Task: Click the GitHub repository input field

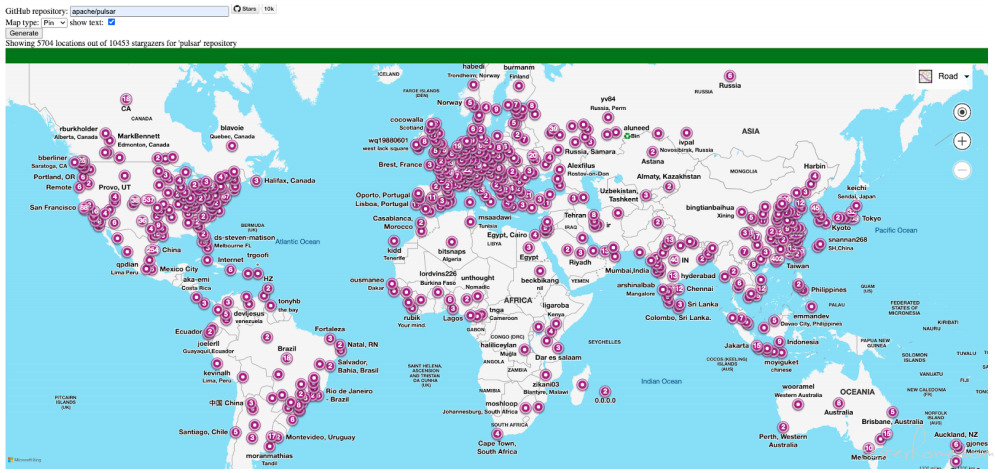Action: (x=149, y=11)
